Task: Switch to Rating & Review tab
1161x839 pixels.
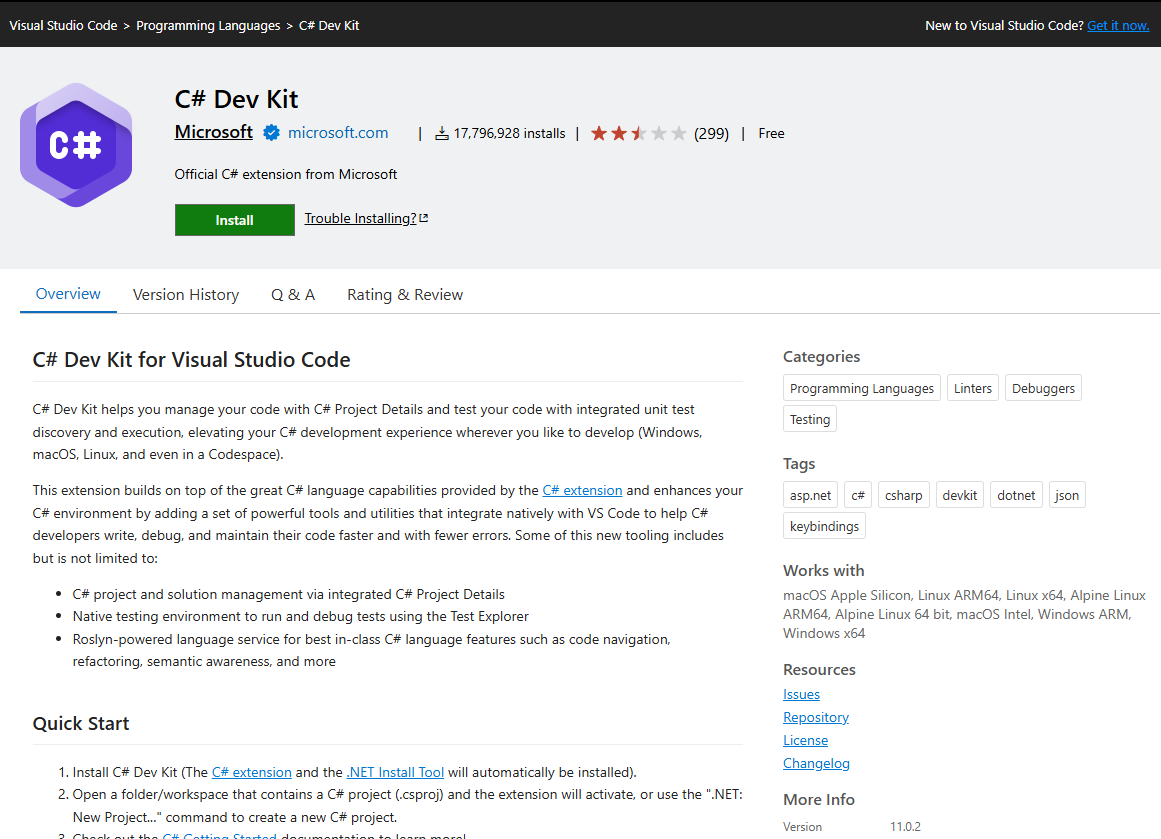Action: (405, 295)
